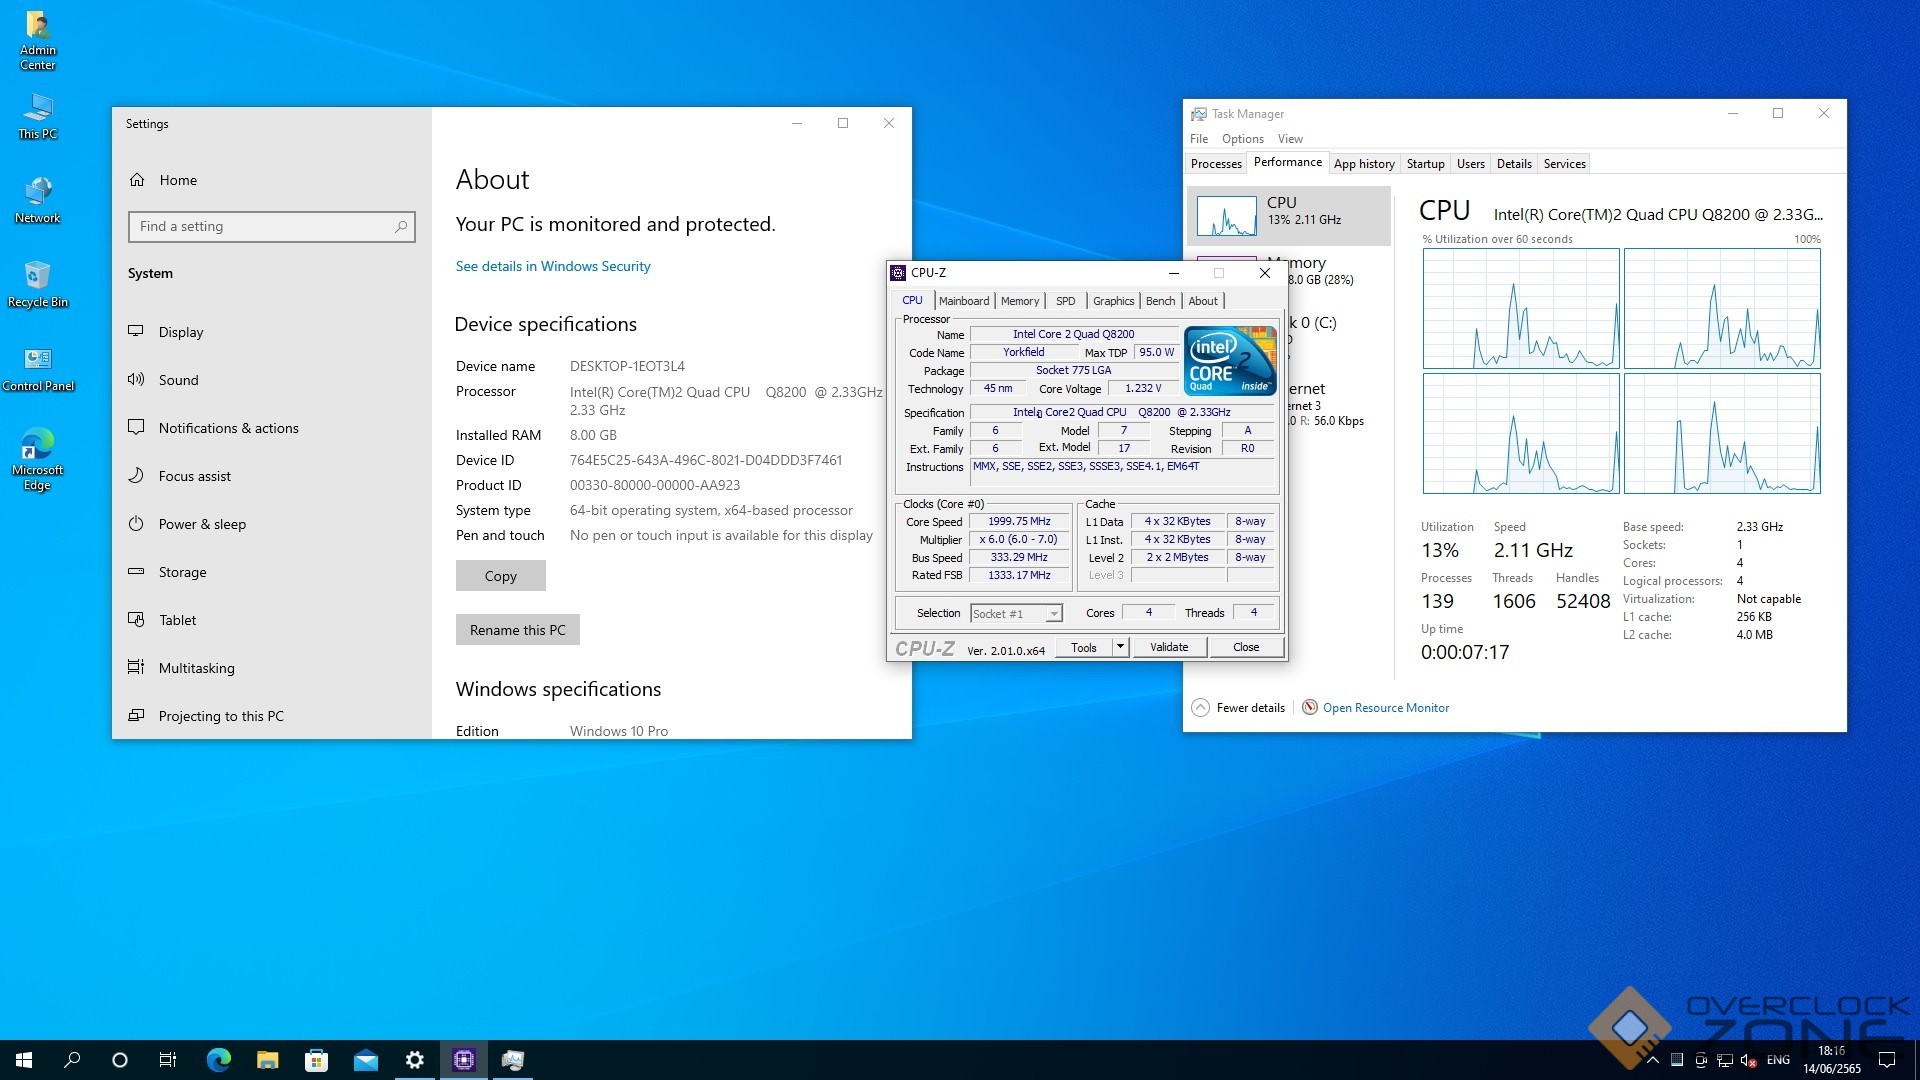Open the Task Manager View menu

(1290, 139)
